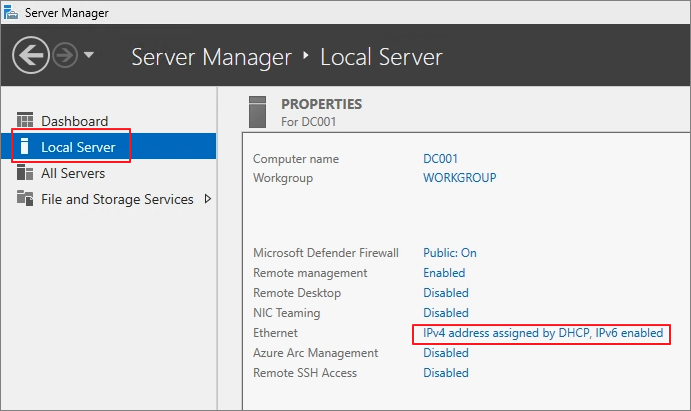Click the Server Manager window title text
691x411 pixels.
tap(67, 13)
